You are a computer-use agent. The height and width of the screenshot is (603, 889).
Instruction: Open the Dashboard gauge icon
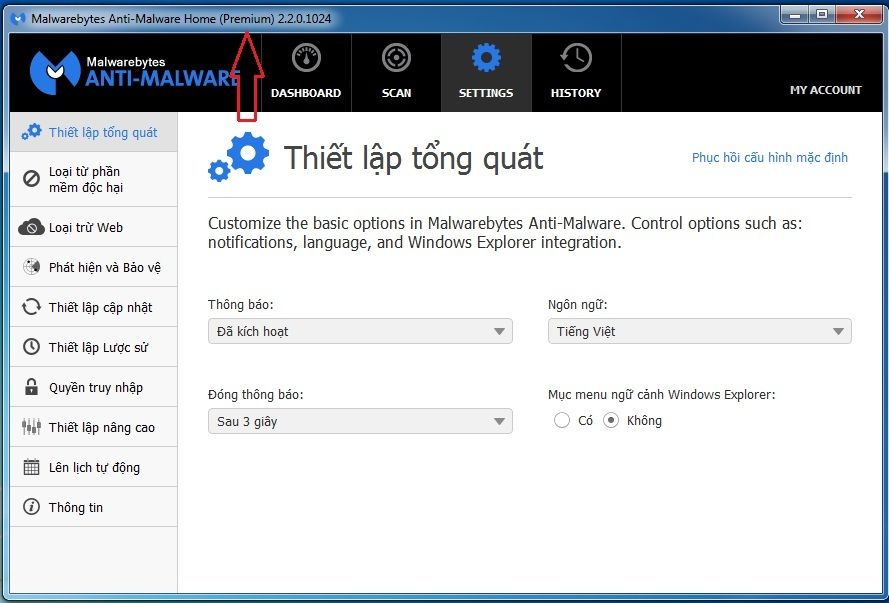click(x=306, y=58)
